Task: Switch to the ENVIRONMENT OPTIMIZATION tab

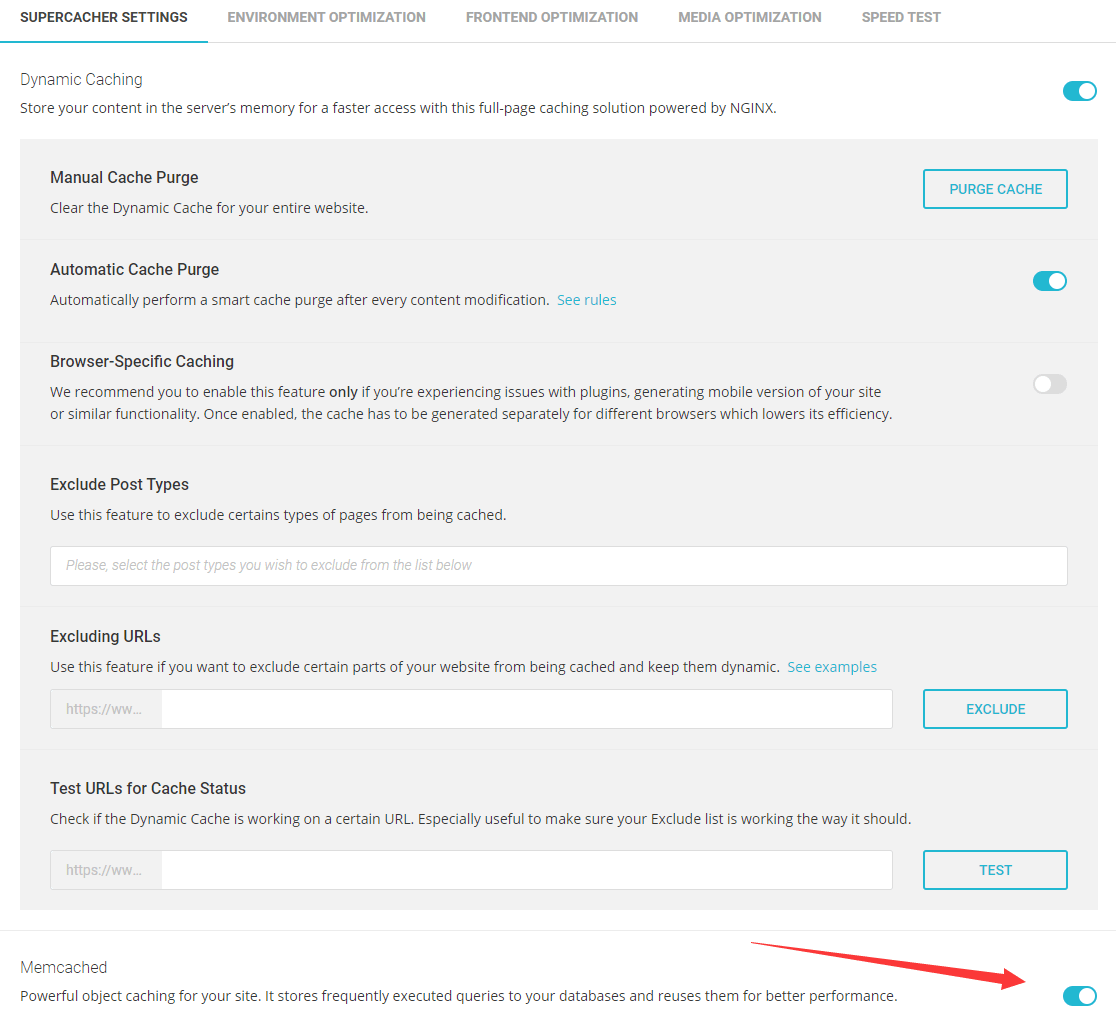Action: tap(326, 17)
